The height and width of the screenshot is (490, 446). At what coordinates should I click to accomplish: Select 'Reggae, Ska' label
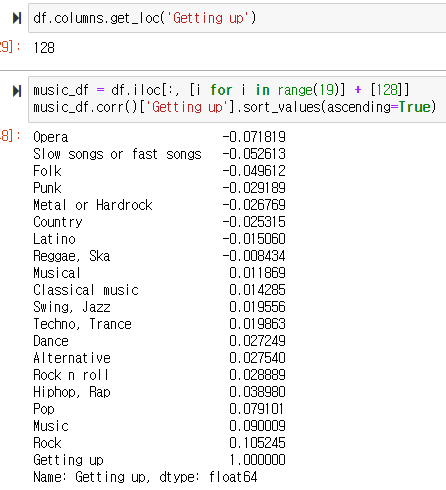pos(72,256)
